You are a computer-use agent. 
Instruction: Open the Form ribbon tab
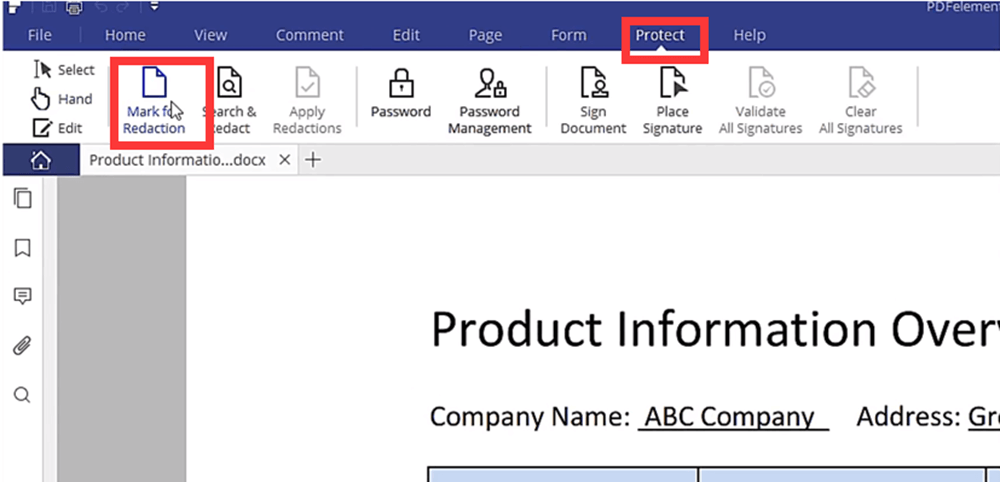point(568,35)
